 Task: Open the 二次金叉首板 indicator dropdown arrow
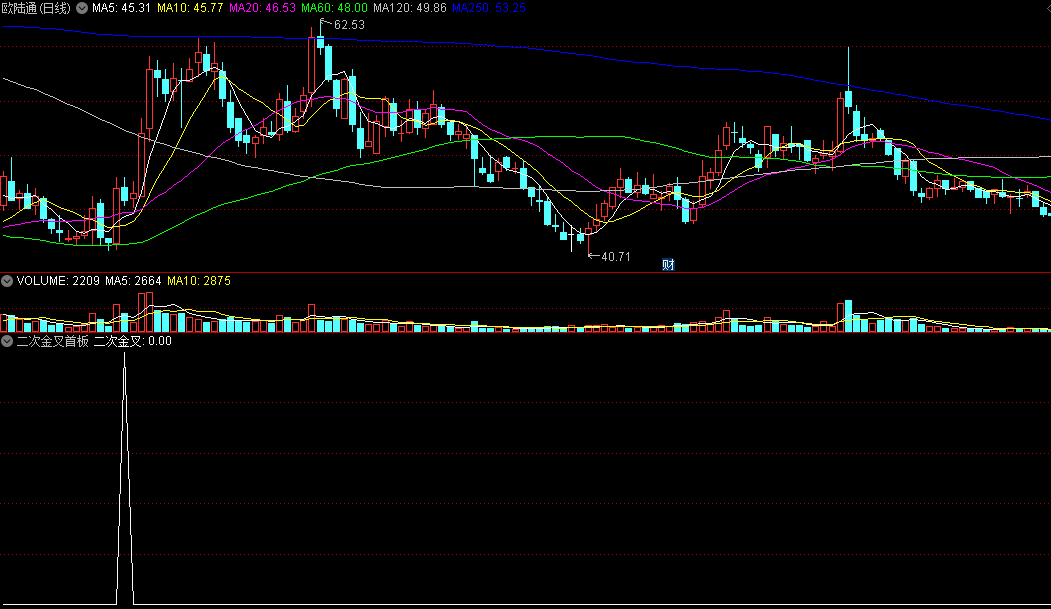[x=7, y=341]
